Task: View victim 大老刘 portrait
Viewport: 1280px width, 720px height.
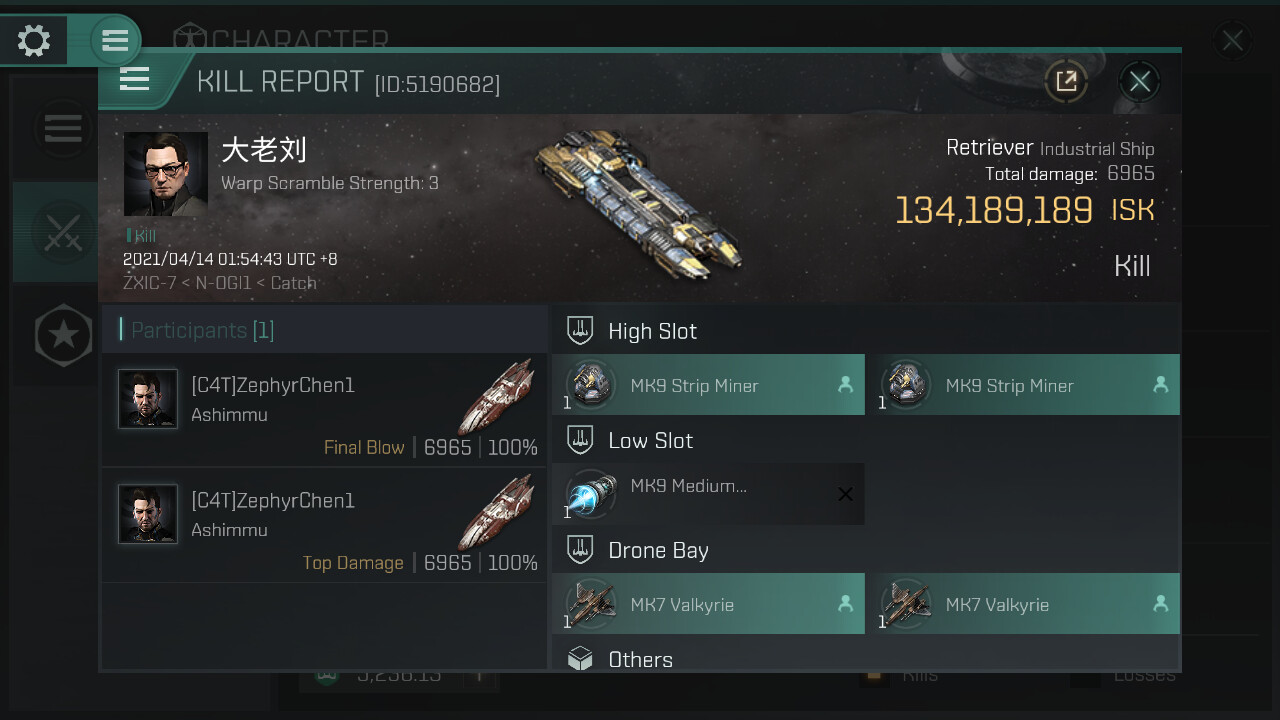Action: point(166,174)
